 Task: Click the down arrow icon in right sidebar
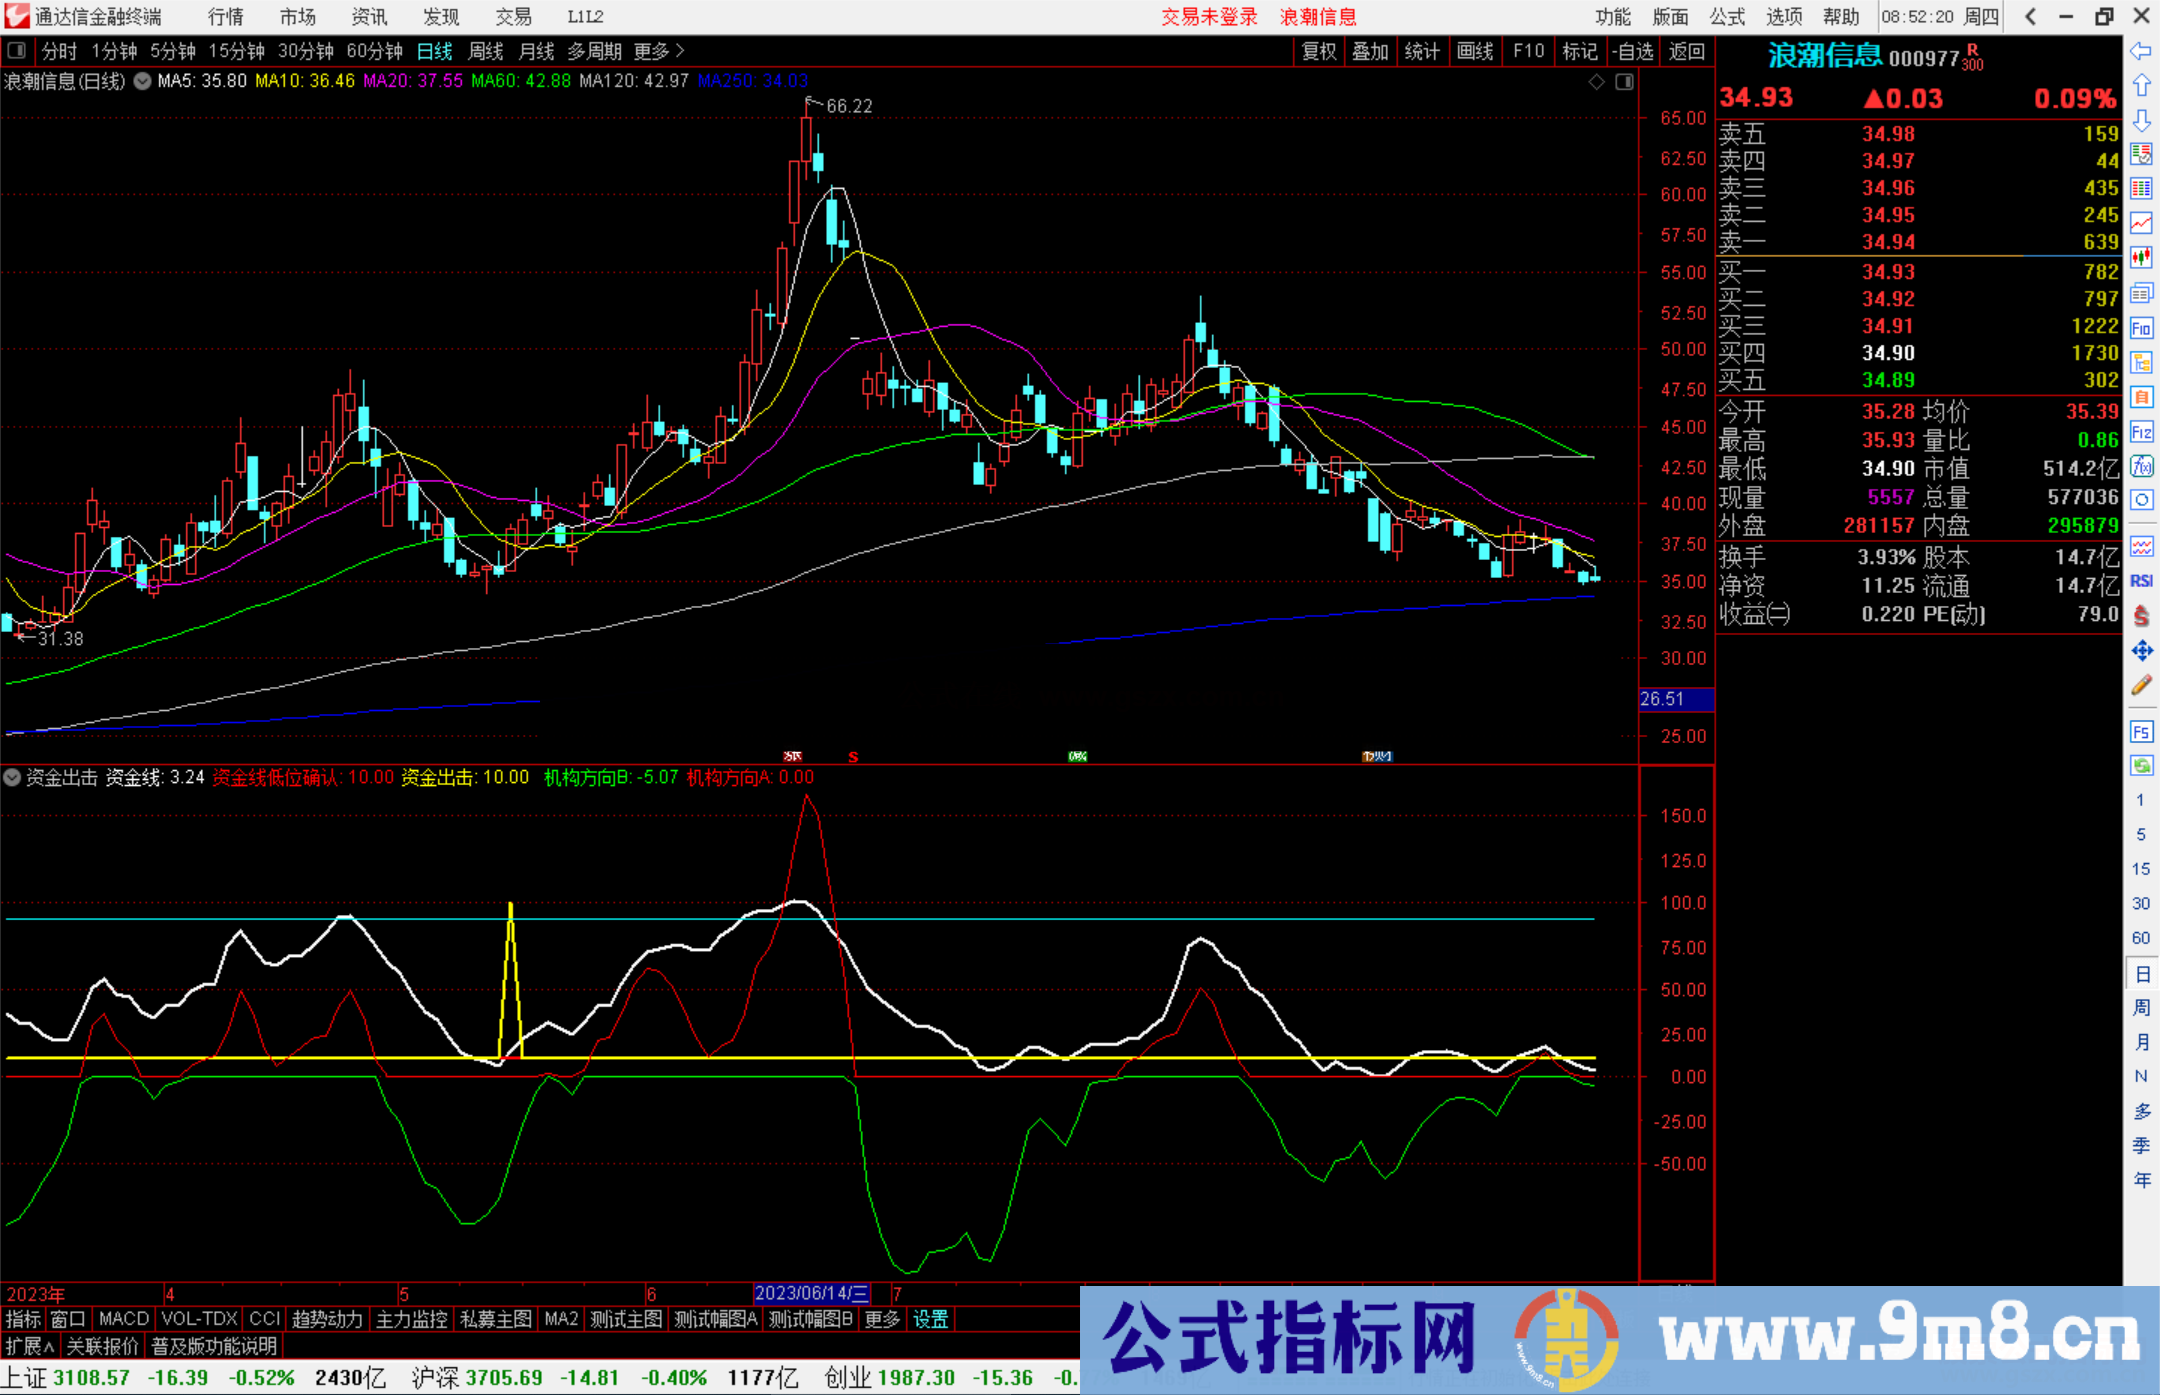tap(2141, 120)
